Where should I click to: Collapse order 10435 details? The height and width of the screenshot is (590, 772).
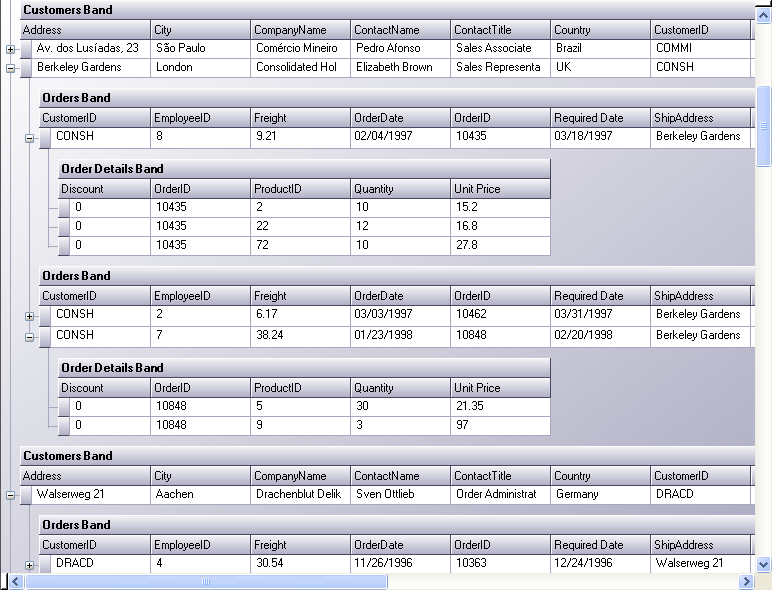pos(29,138)
